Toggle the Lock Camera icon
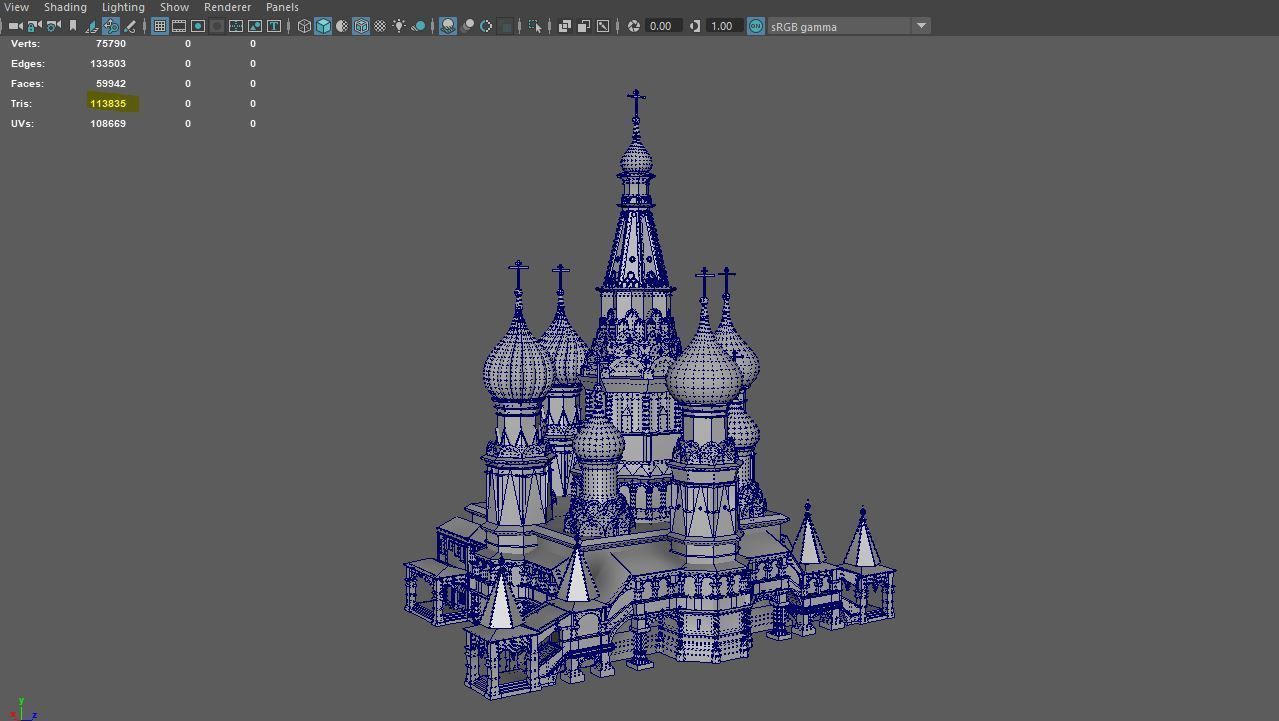Viewport: 1279px width, 721px height. (x=34, y=26)
